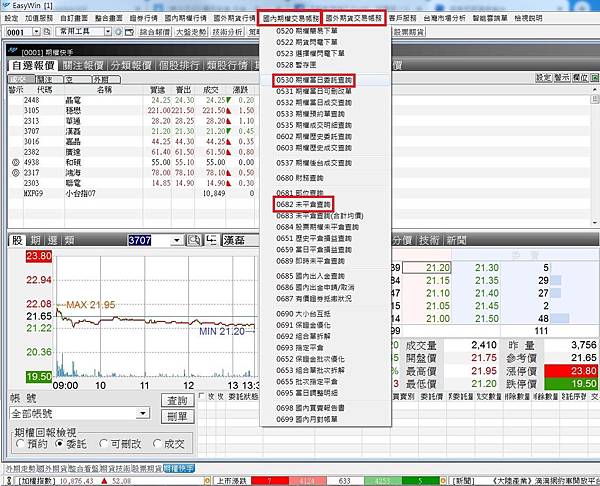Open the 加值服務 menu
The image size is (600, 486).
point(39,18)
